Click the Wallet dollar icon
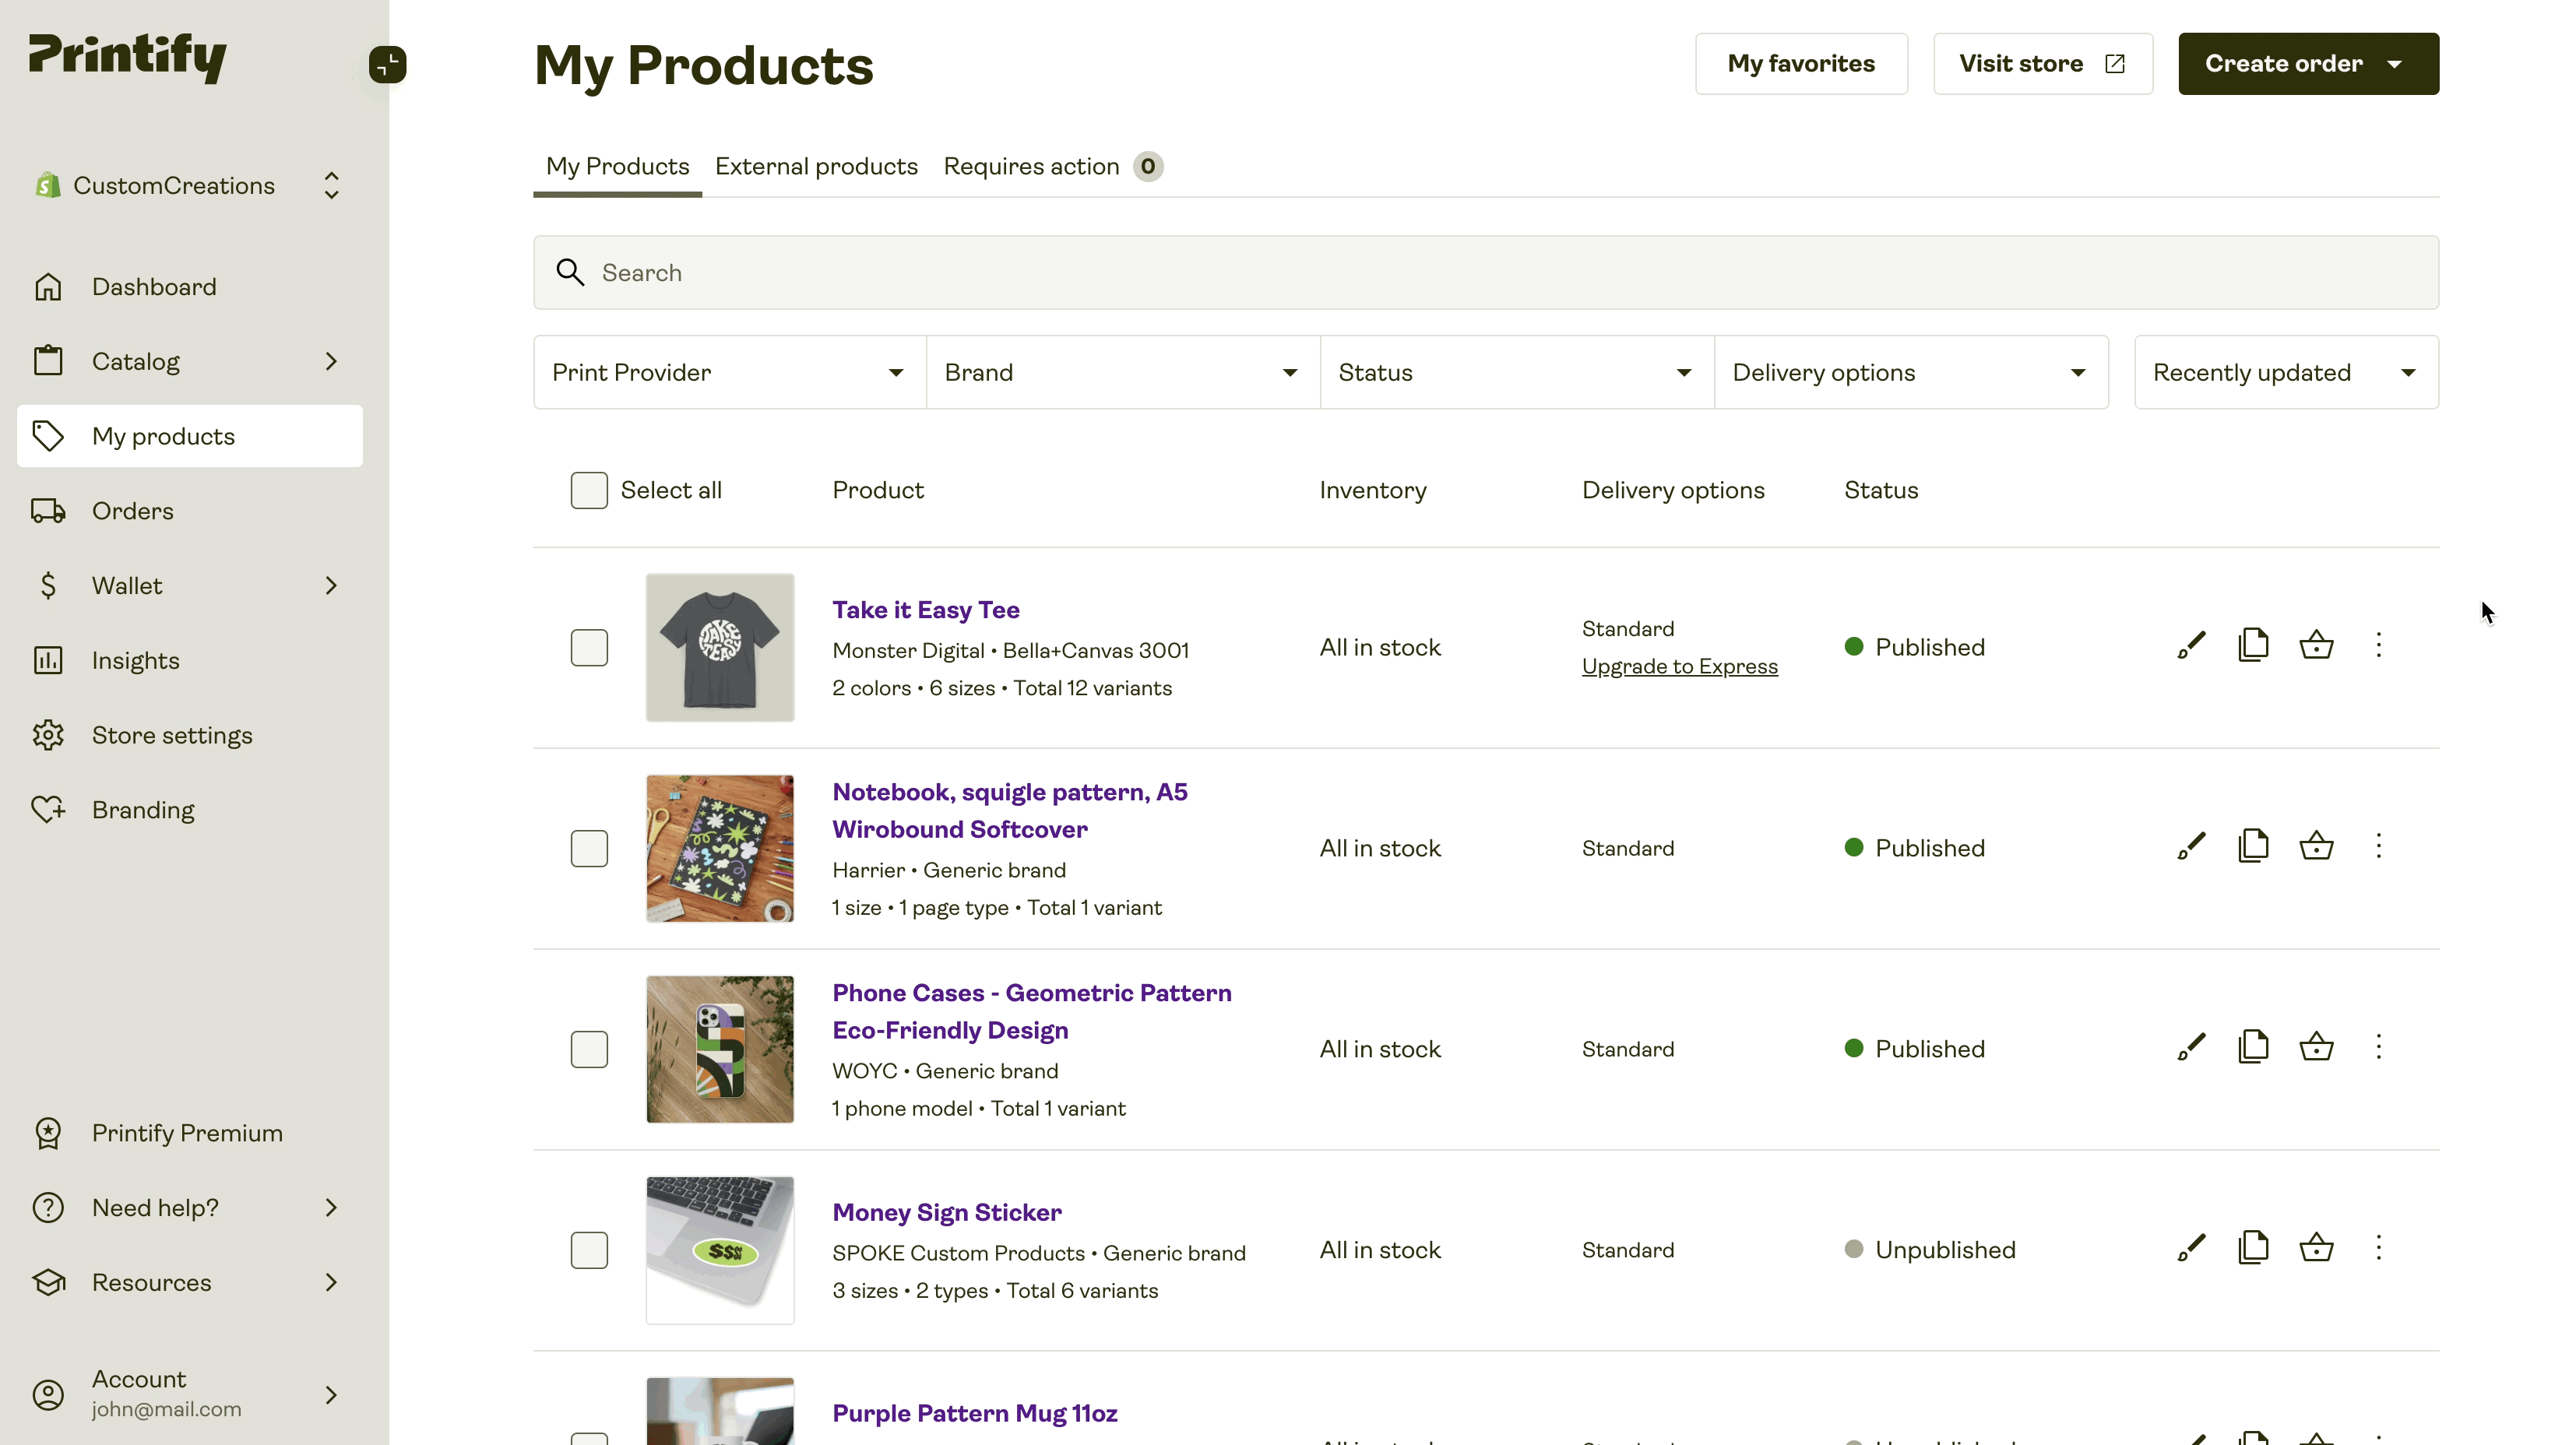The image size is (2576, 1445). tap(48, 586)
